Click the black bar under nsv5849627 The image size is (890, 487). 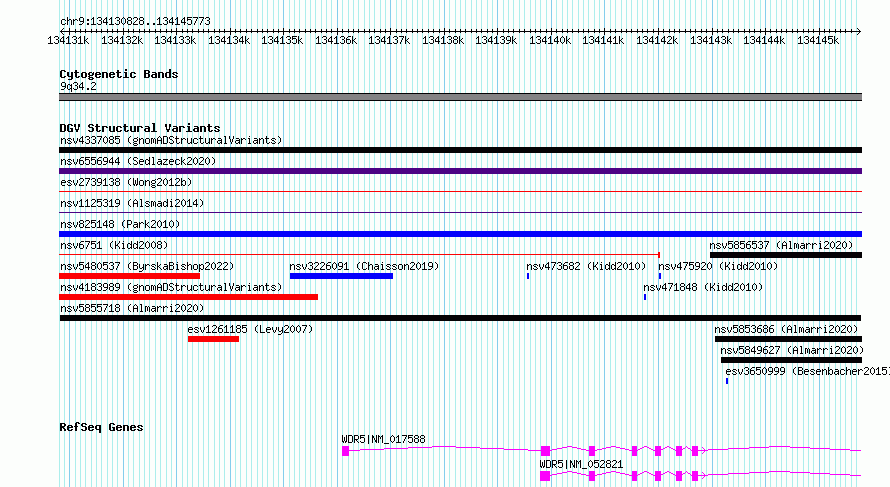[791, 360]
